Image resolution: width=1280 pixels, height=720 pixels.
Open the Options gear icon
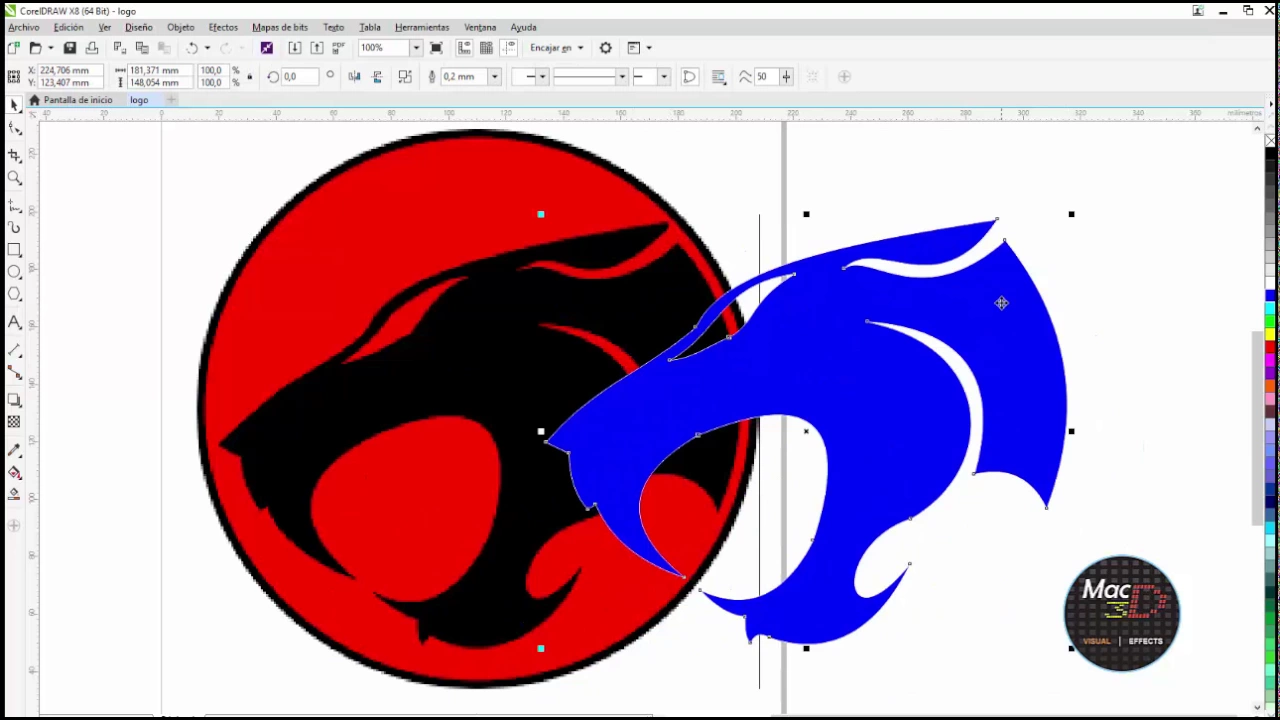[x=605, y=48]
